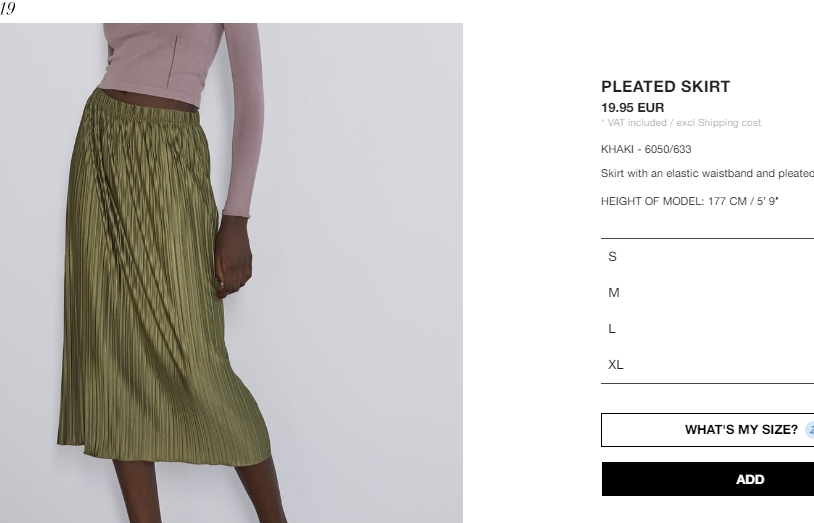Add the pleated skirt to cart
Viewport: 814px width, 523px height.
(708, 479)
